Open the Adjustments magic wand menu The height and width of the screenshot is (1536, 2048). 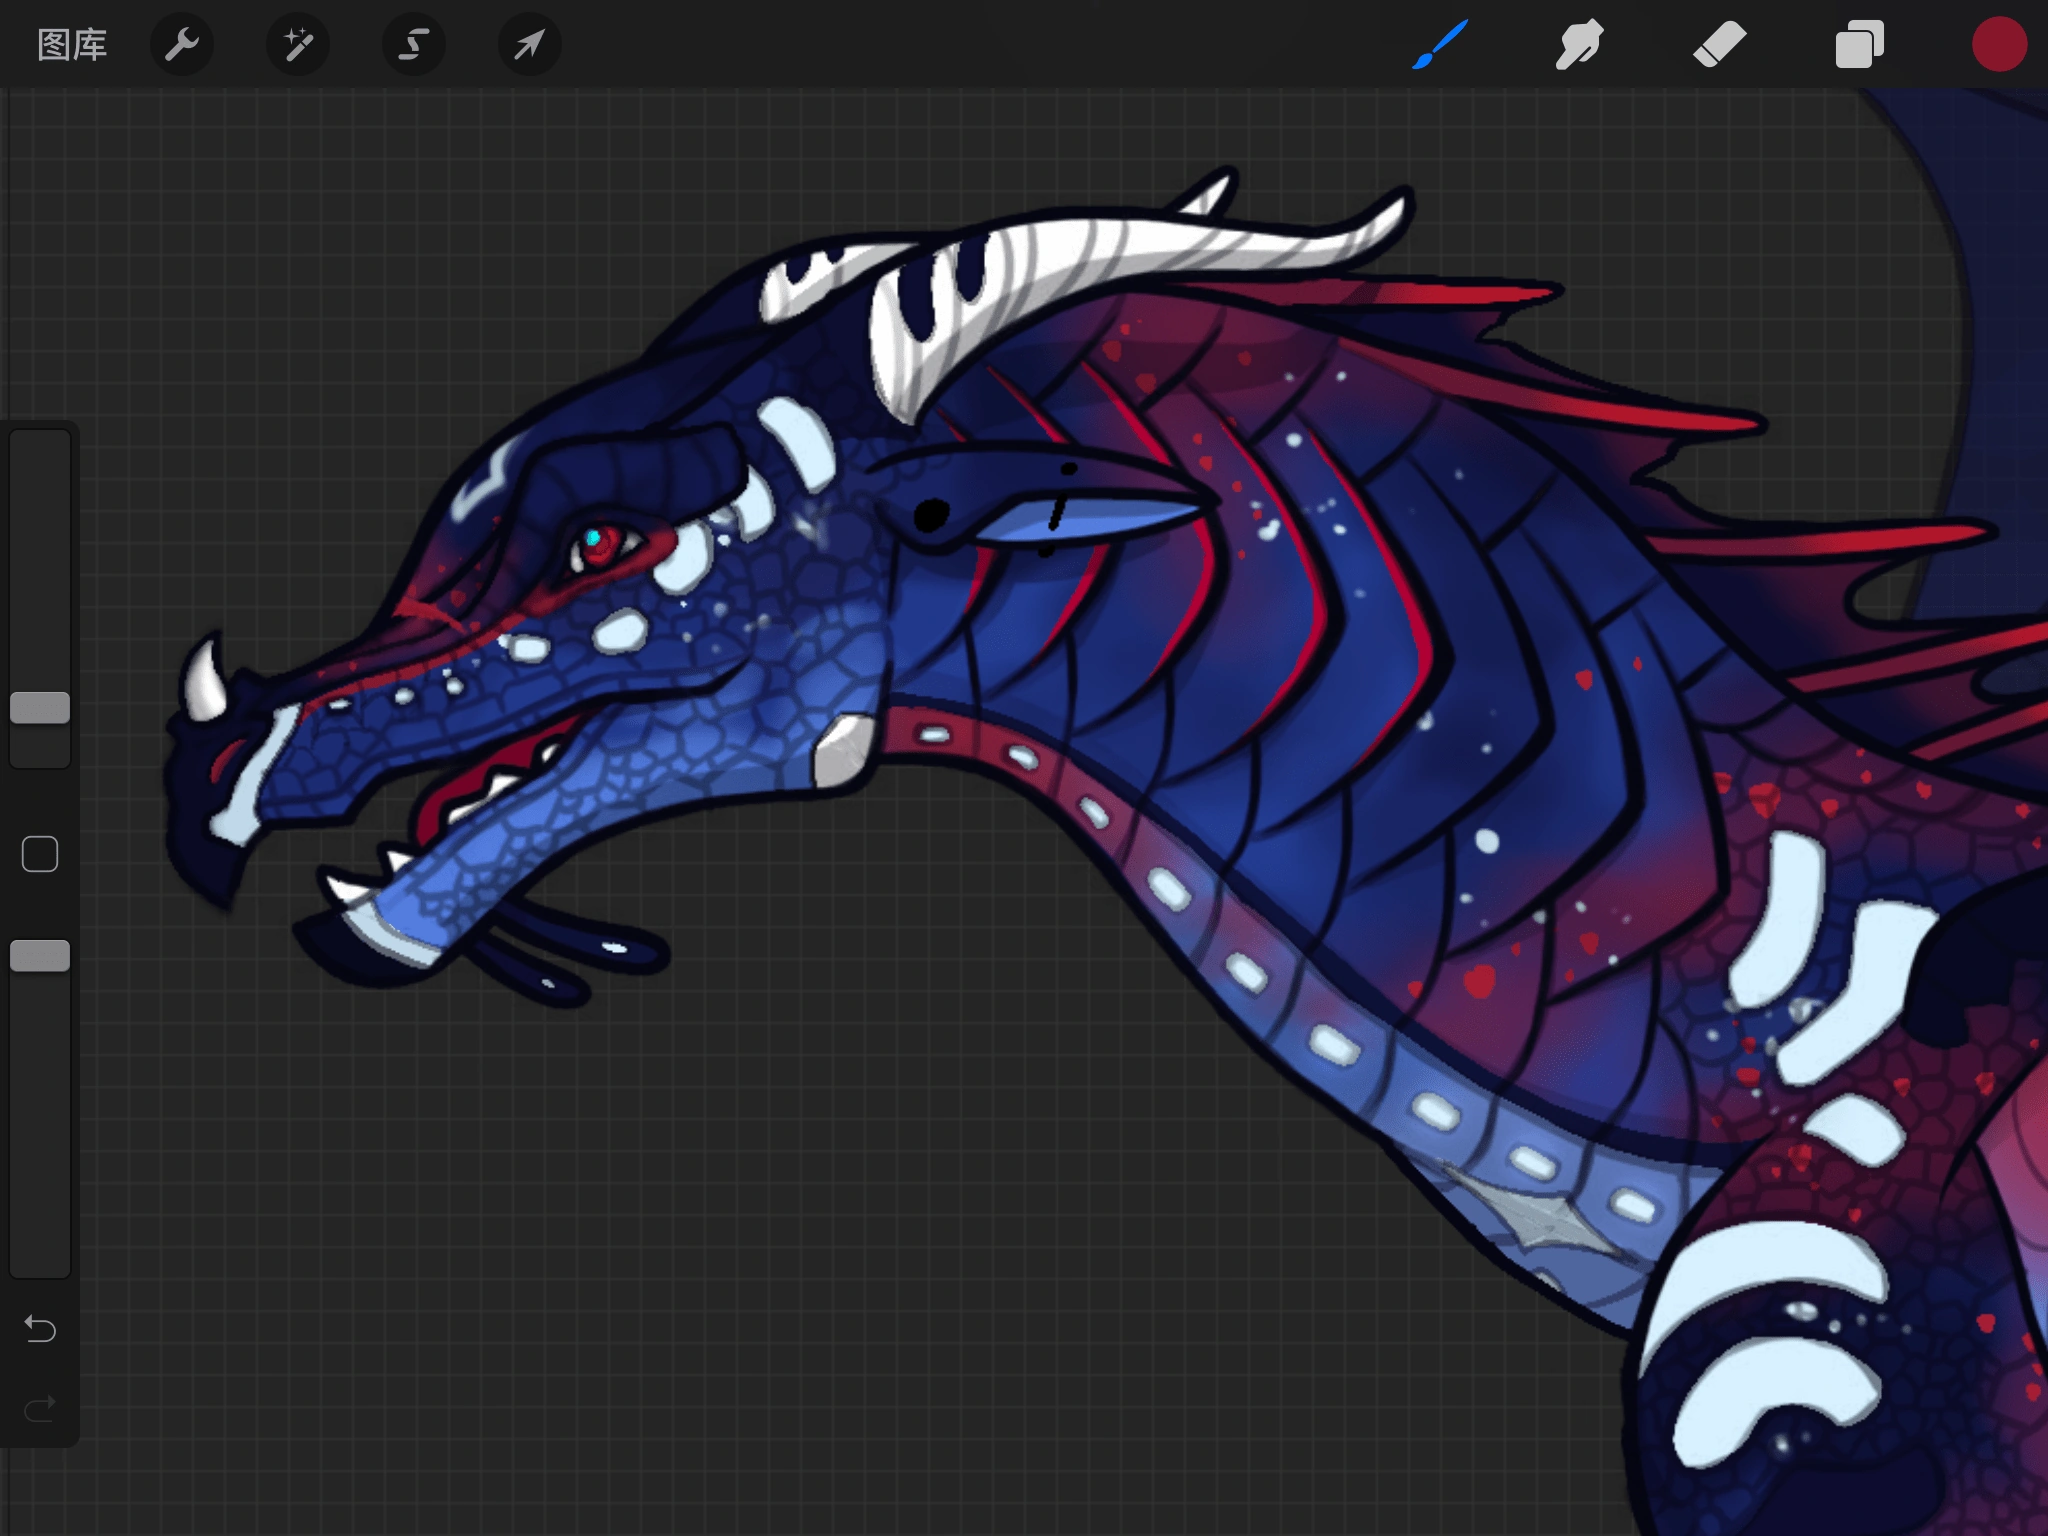click(x=297, y=43)
